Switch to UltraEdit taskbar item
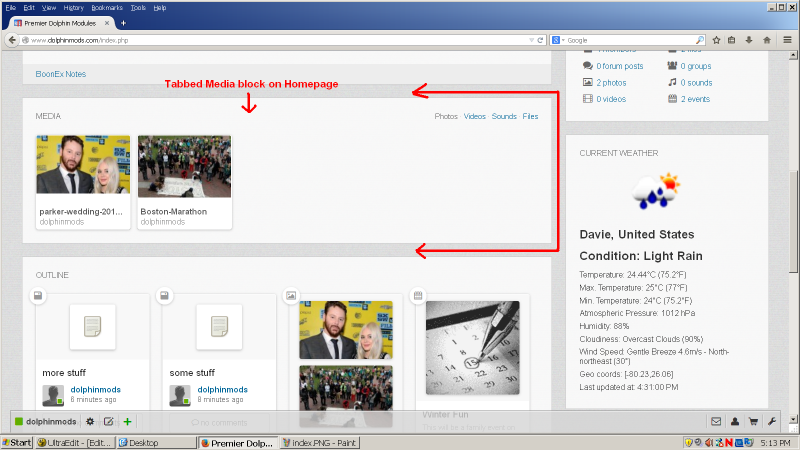Viewport: 800px width, 450px height. pyautogui.click(x=74, y=442)
